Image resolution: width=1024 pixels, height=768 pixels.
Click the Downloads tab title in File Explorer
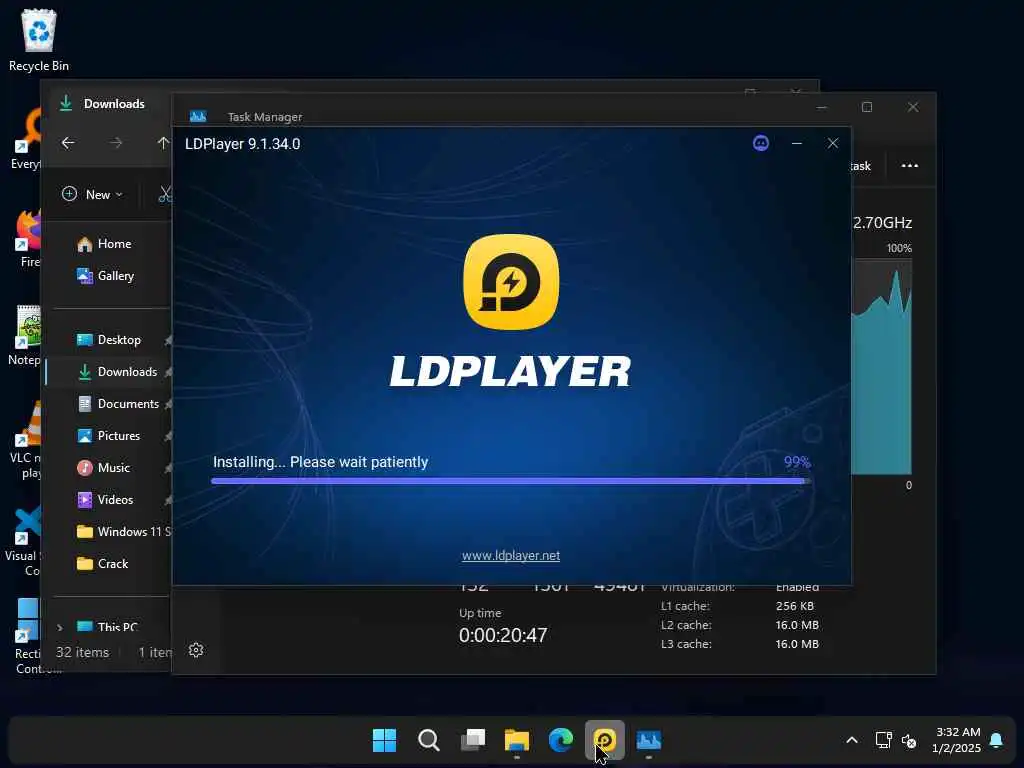click(x=114, y=104)
